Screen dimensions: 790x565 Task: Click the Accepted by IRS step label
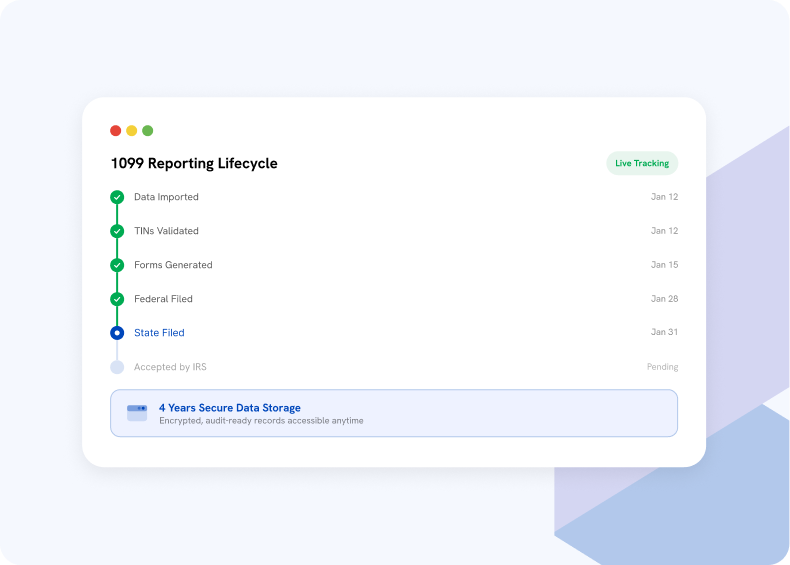(x=170, y=367)
